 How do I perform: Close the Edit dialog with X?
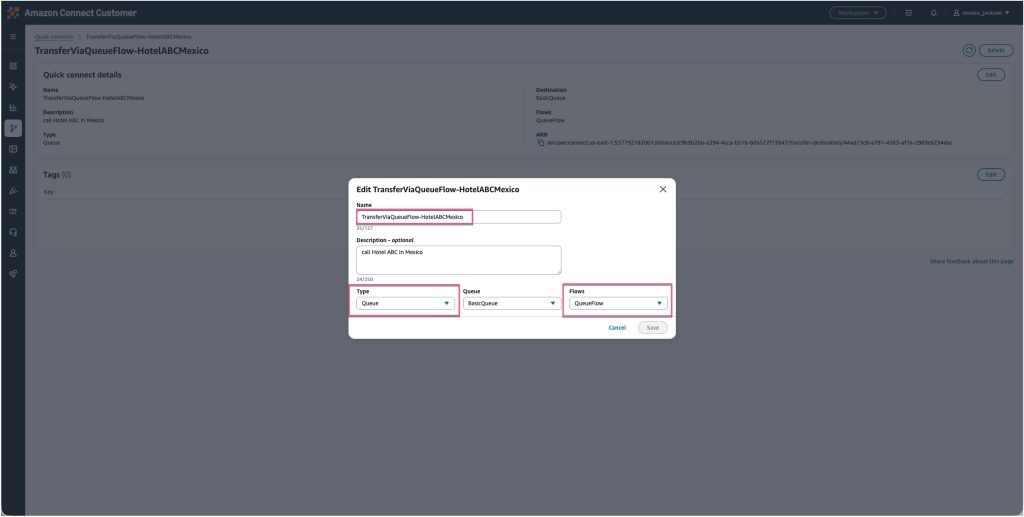coord(663,189)
